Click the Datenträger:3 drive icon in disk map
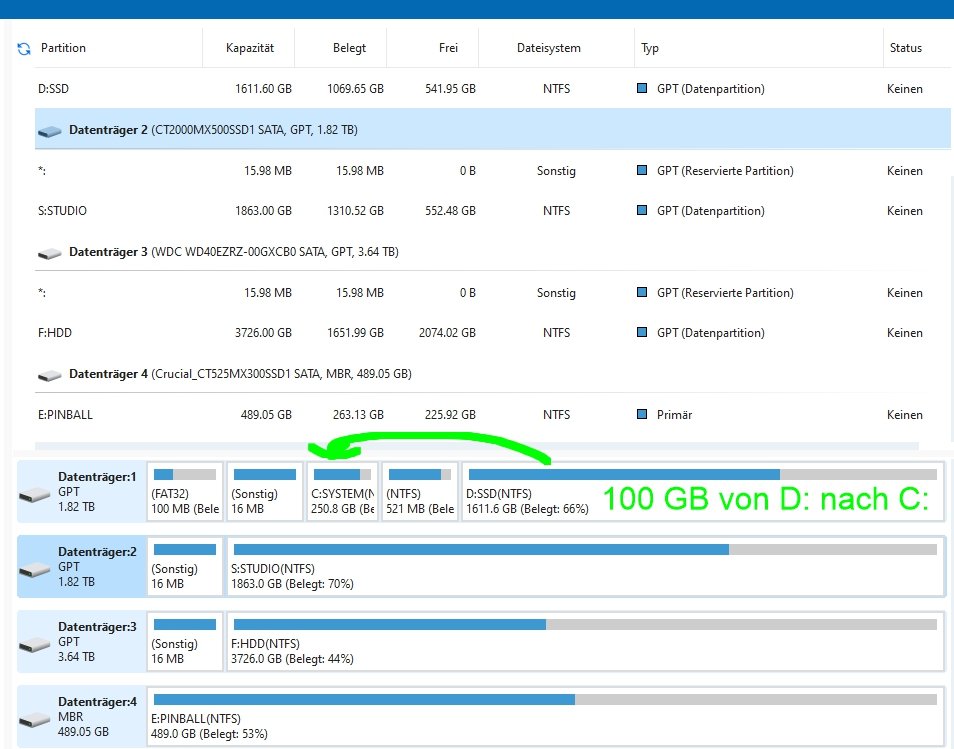 pos(35,645)
